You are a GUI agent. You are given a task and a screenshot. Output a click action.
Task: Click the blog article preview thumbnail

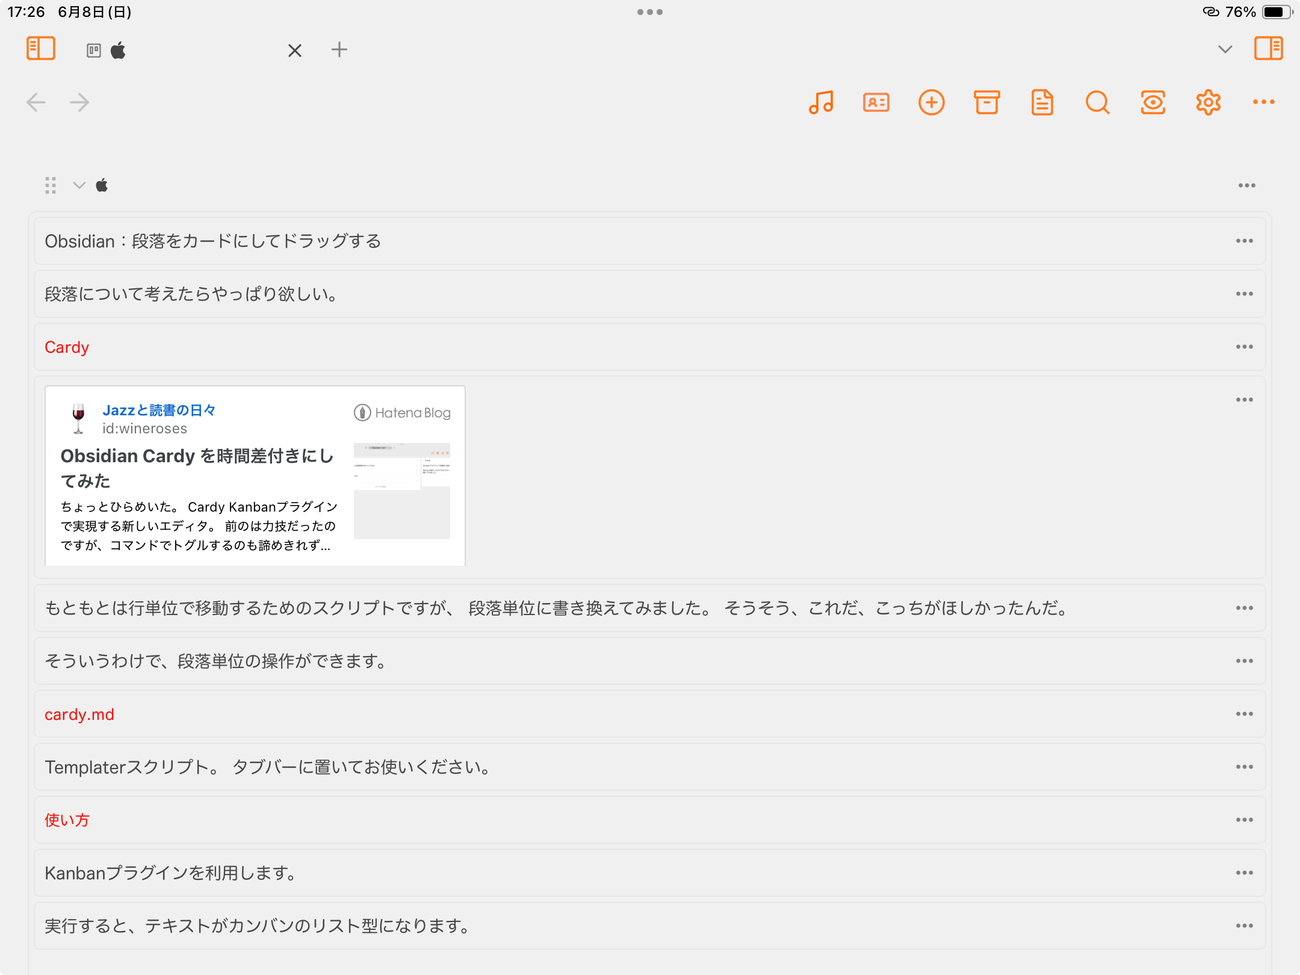[x=402, y=491]
